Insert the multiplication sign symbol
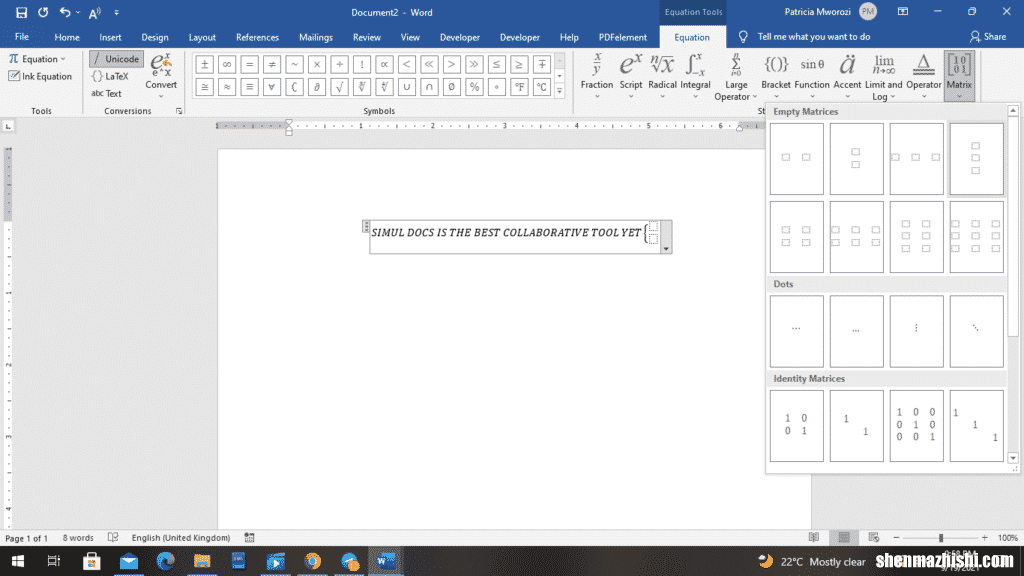Viewport: 1024px width, 576px height. point(317,64)
